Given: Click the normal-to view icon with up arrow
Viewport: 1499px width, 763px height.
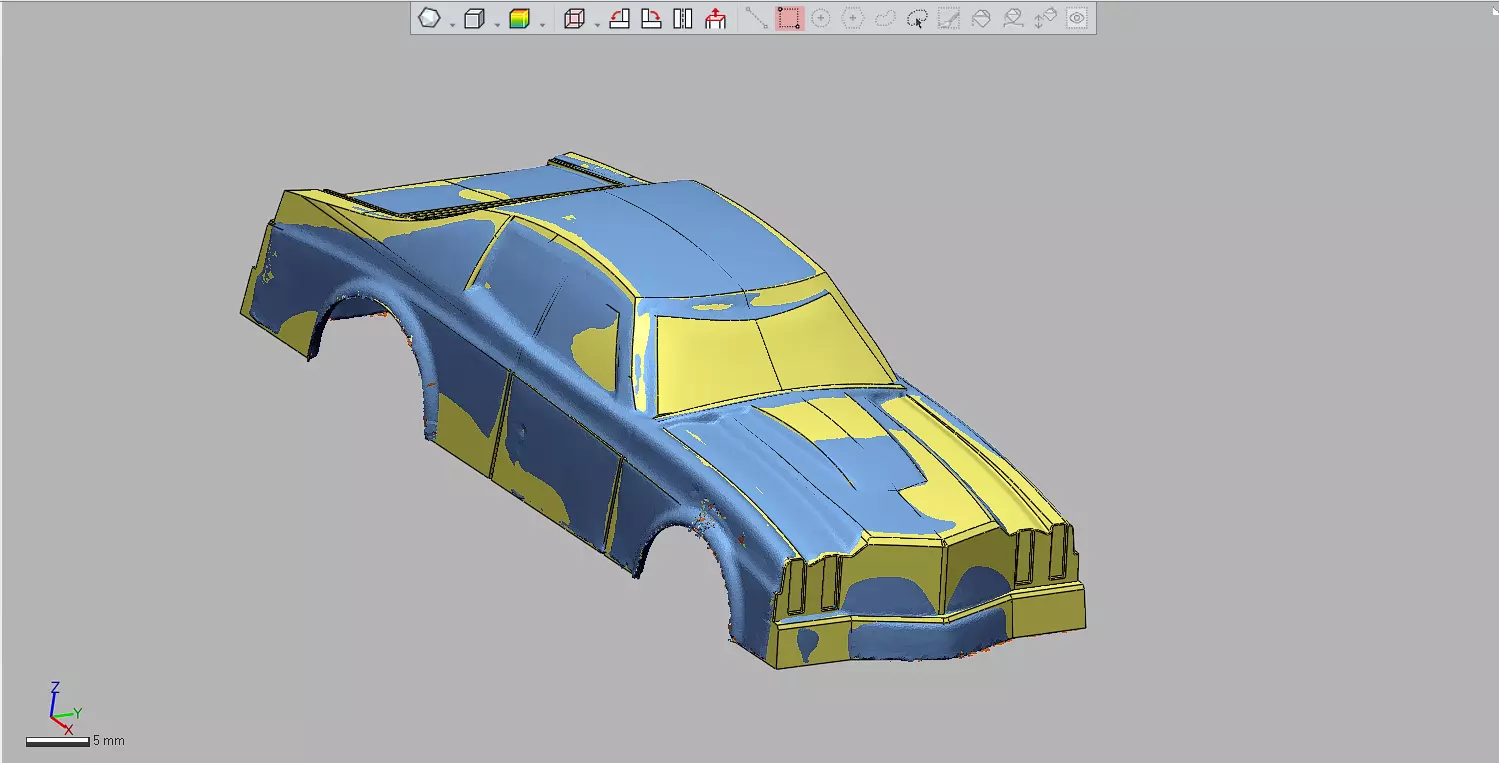Looking at the screenshot, I should (715, 18).
